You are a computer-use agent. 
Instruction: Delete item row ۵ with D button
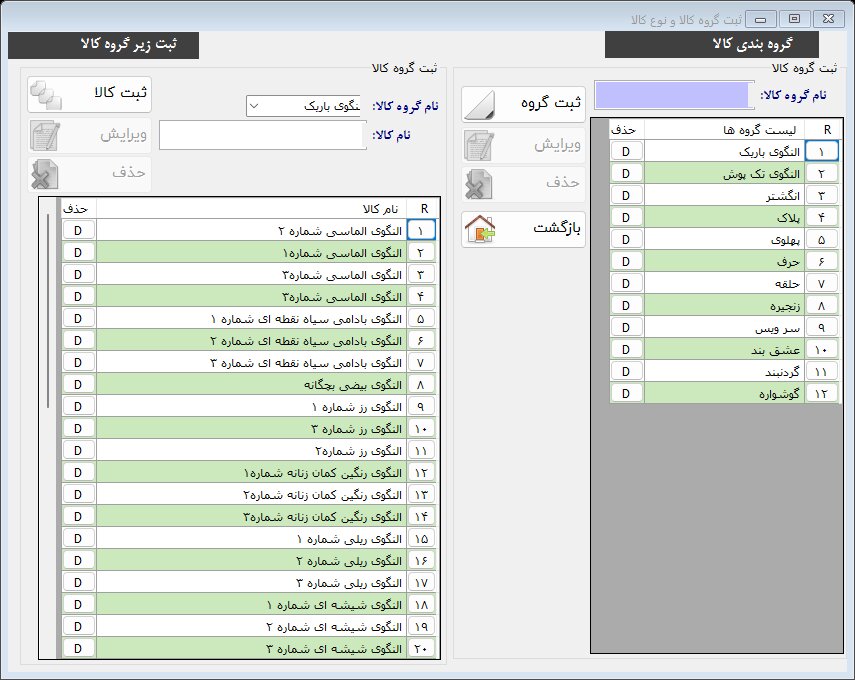(78, 318)
